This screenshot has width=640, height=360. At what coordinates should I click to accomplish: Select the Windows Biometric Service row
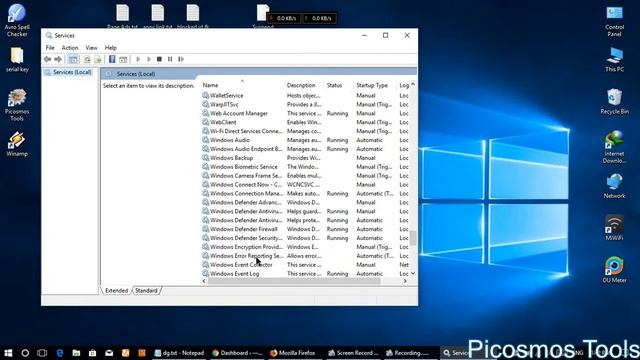tap(305, 167)
